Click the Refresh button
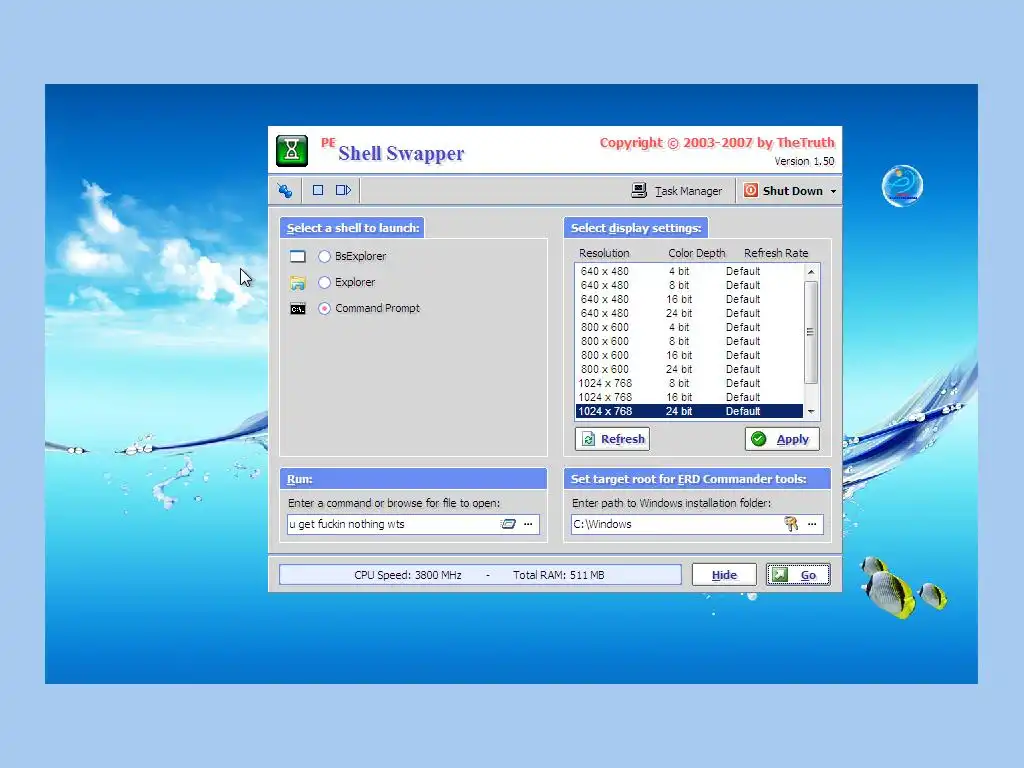Screen dimensions: 1024x768 [613, 439]
